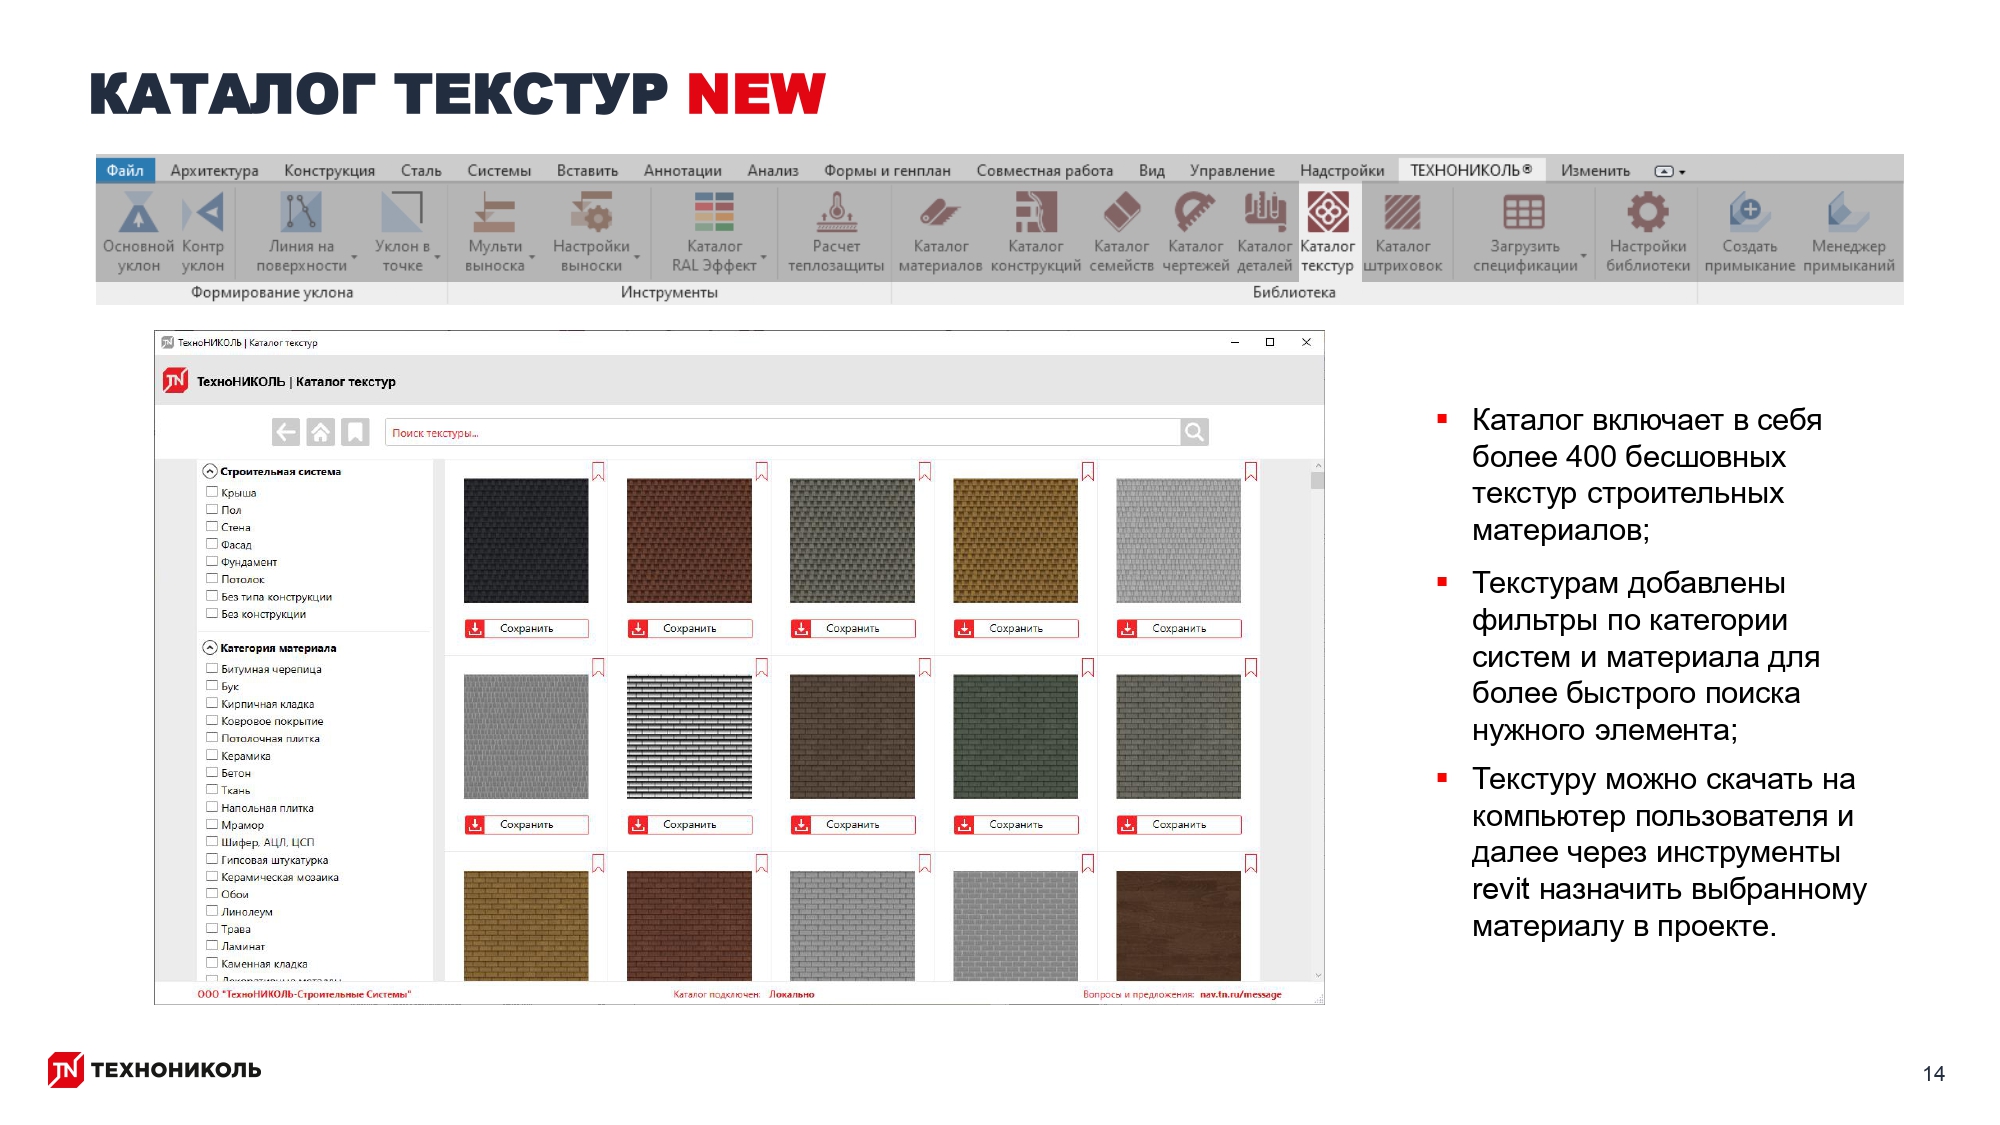Expand Загрузить спецификации dropdown arrow
The image size is (2000, 1125).
pos(1584,257)
